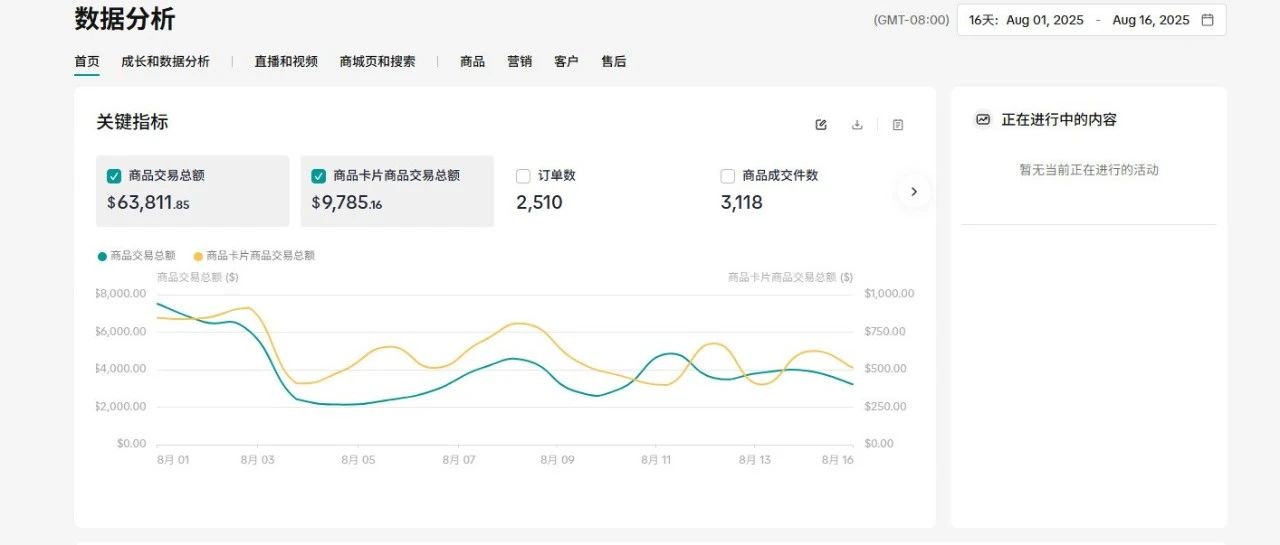Open the metrics glossary document icon
Image resolution: width=1280 pixels, height=545 pixels.
[898, 125]
